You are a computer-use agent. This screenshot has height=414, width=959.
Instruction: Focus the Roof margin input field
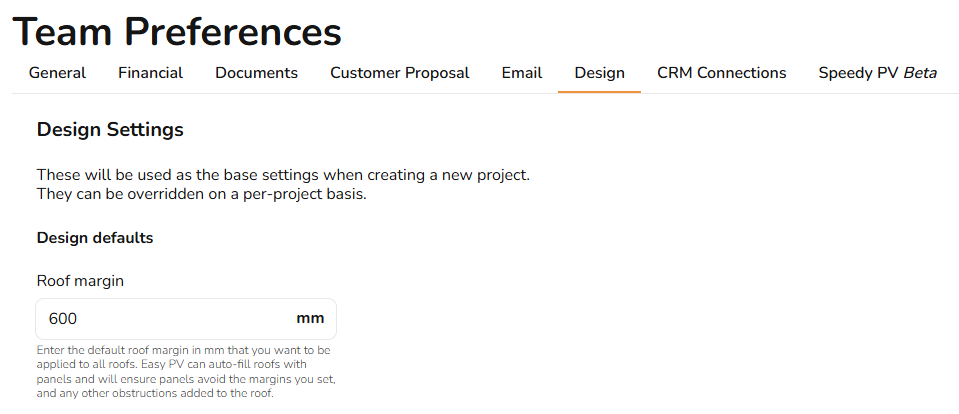tap(186, 319)
